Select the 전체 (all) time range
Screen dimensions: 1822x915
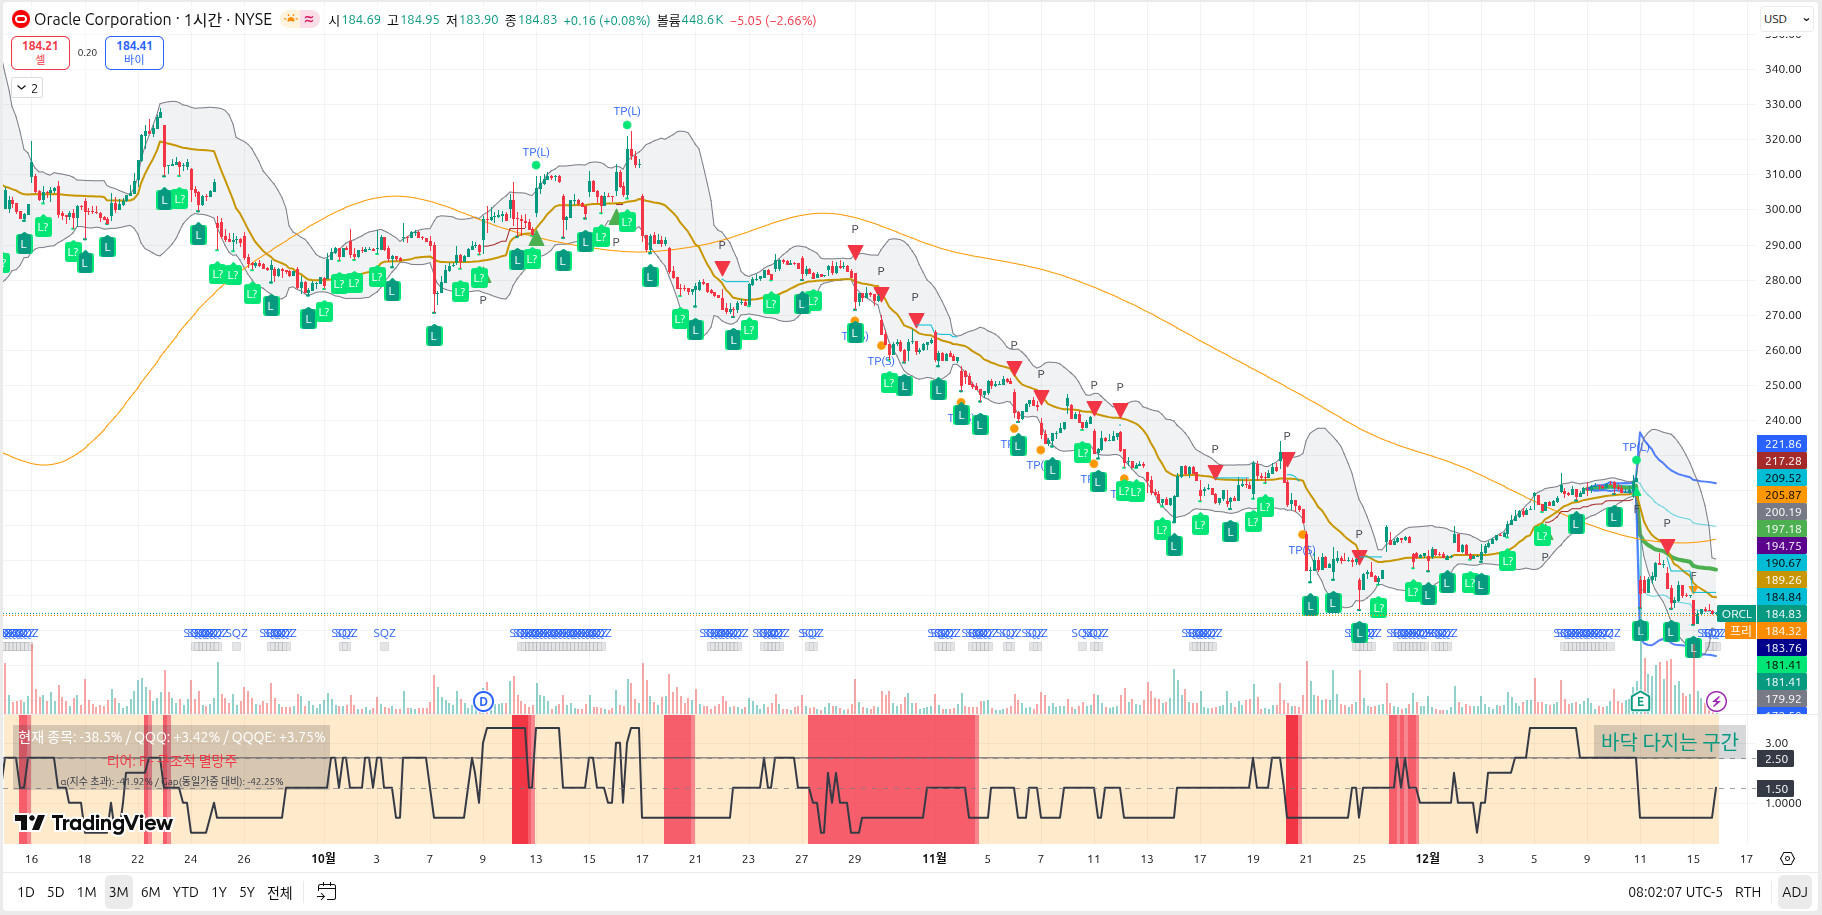tap(279, 892)
